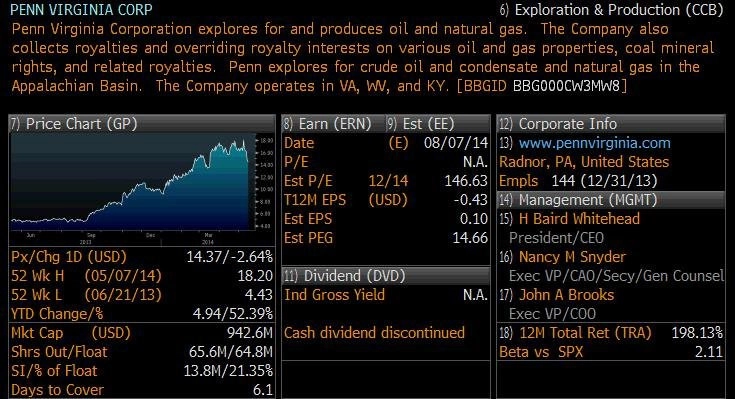Select the BBGID BBG000CW3MW8 identifier
This screenshot has height=399, width=735.
point(542,86)
